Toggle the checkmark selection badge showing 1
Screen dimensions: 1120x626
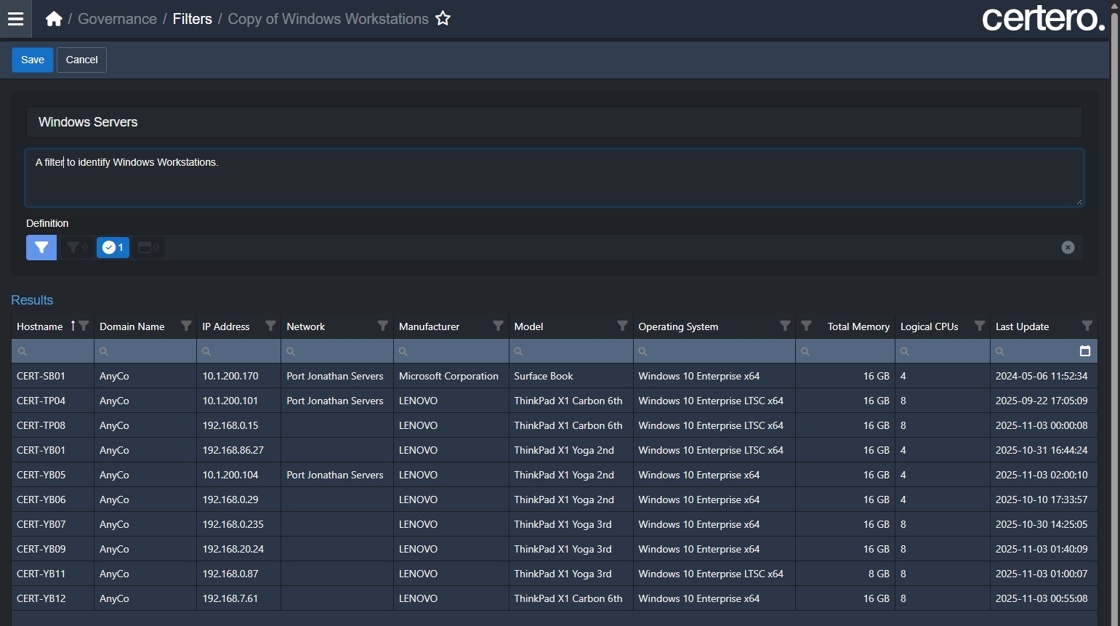click(113, 247)
